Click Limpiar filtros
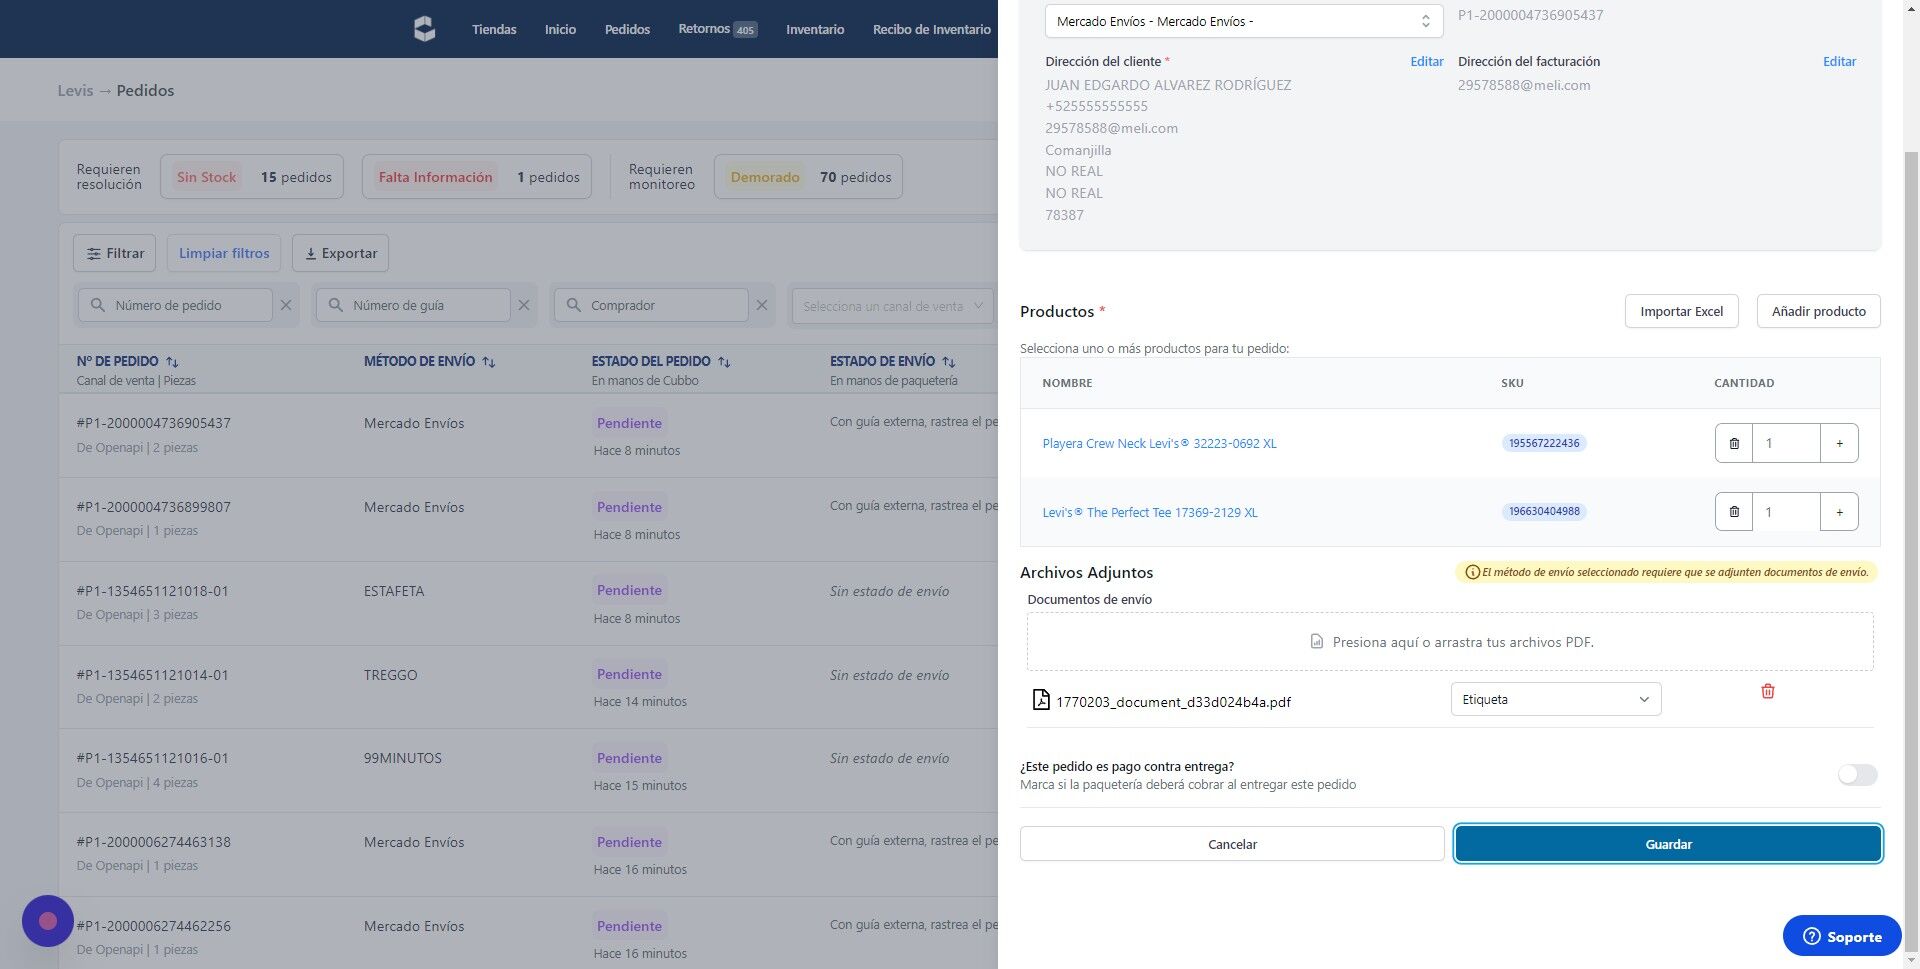Image resolution: width=1920 pixels, height=969 pixels. pos(224,253)
